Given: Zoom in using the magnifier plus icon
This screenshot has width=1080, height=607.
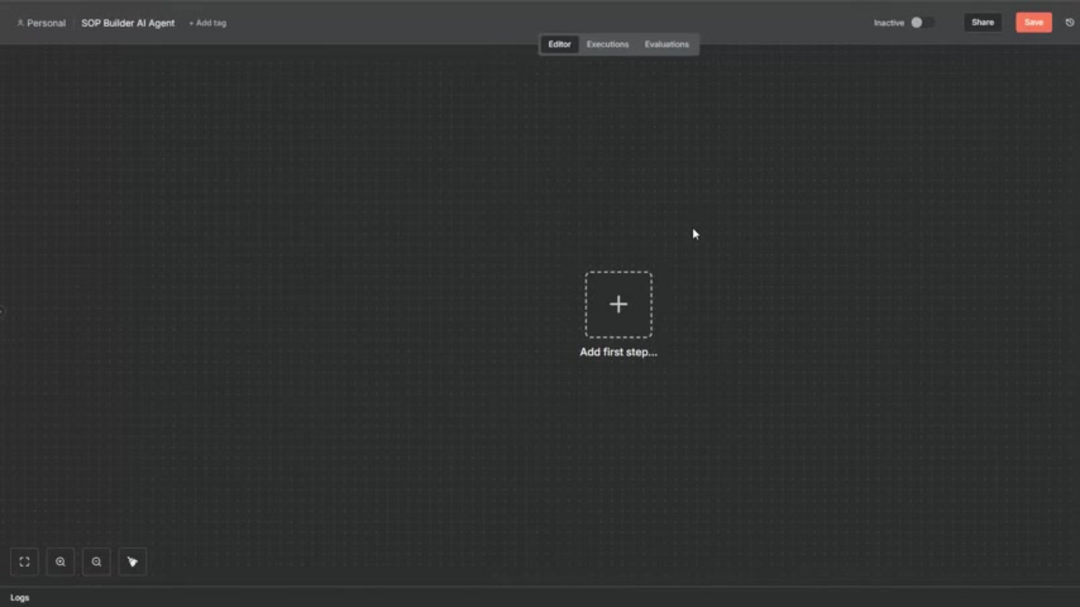Looking at the screenshot, I should 60,561.
